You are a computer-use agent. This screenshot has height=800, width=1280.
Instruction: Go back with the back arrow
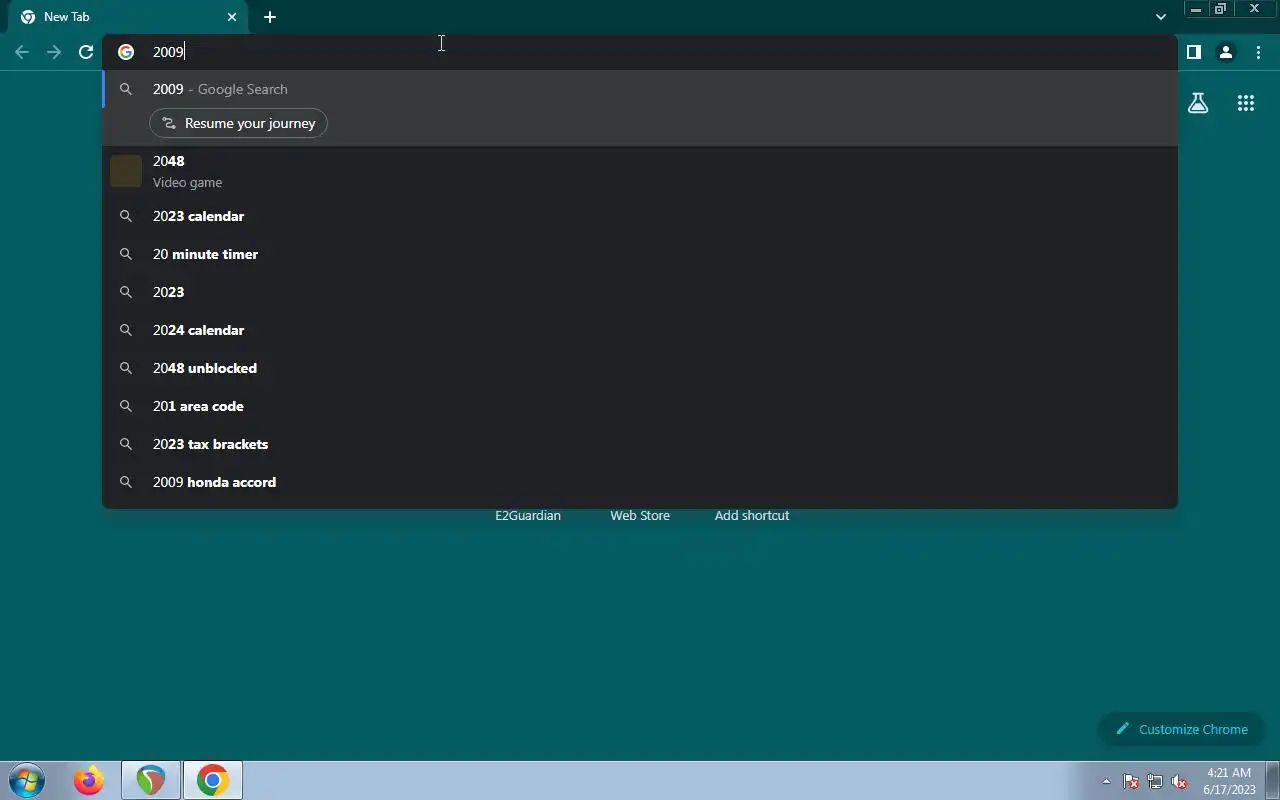(22, 52)
